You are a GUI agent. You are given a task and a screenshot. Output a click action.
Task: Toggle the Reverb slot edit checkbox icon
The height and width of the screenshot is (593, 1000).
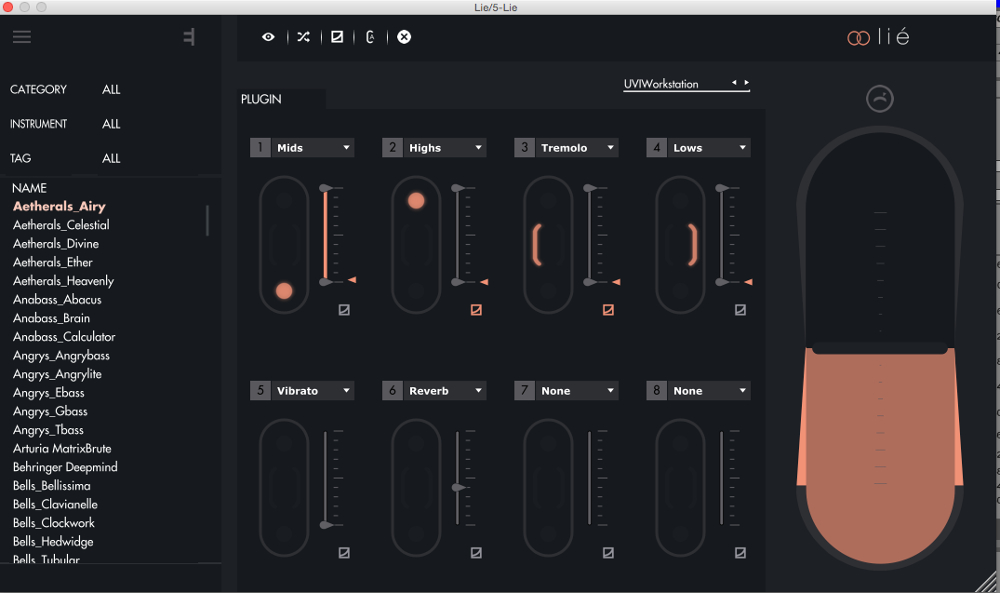[476, 553]
